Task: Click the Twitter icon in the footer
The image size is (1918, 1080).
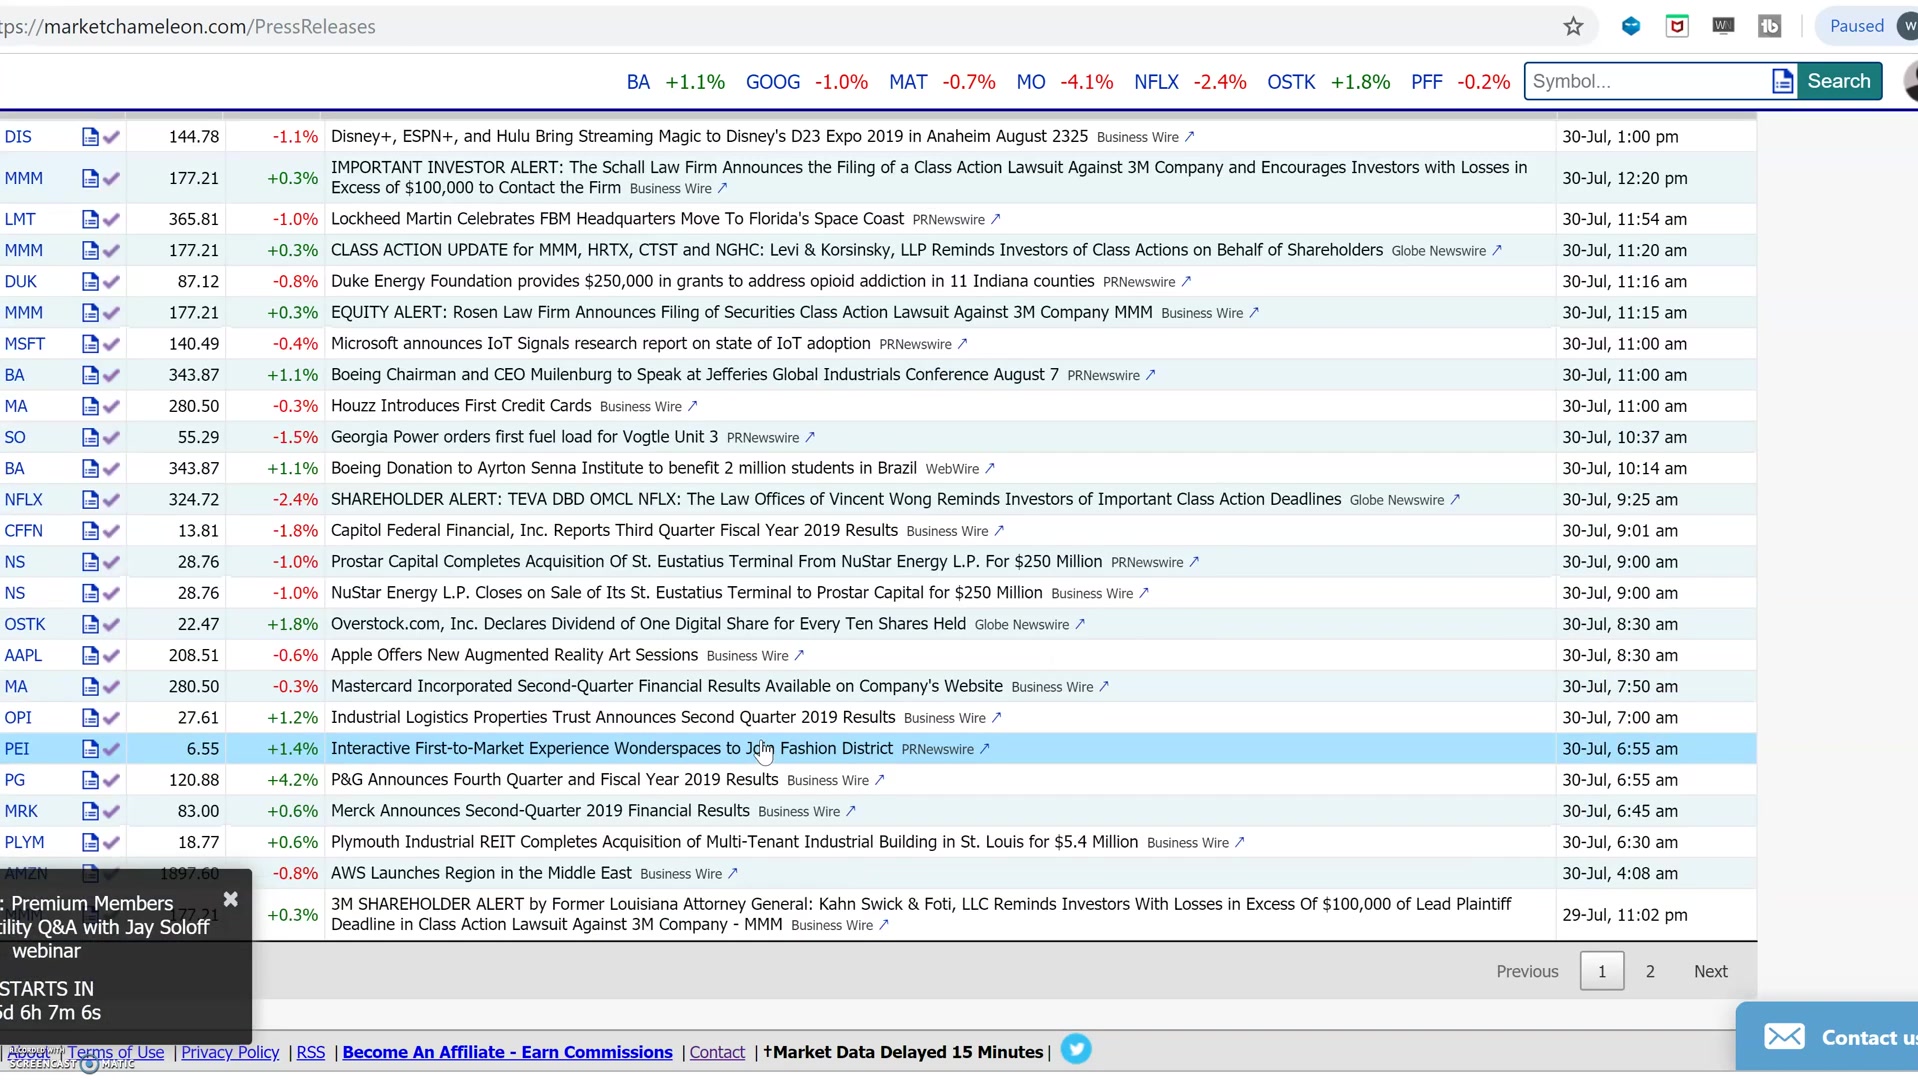Action: pyautogui.click(x=1077, y=1049)
